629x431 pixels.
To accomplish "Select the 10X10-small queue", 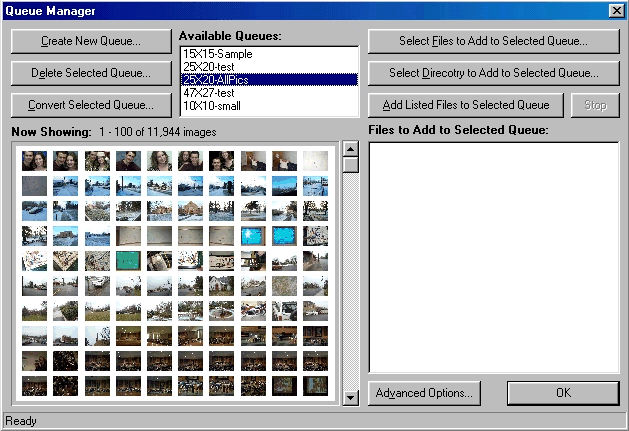I will pos(268,105).
